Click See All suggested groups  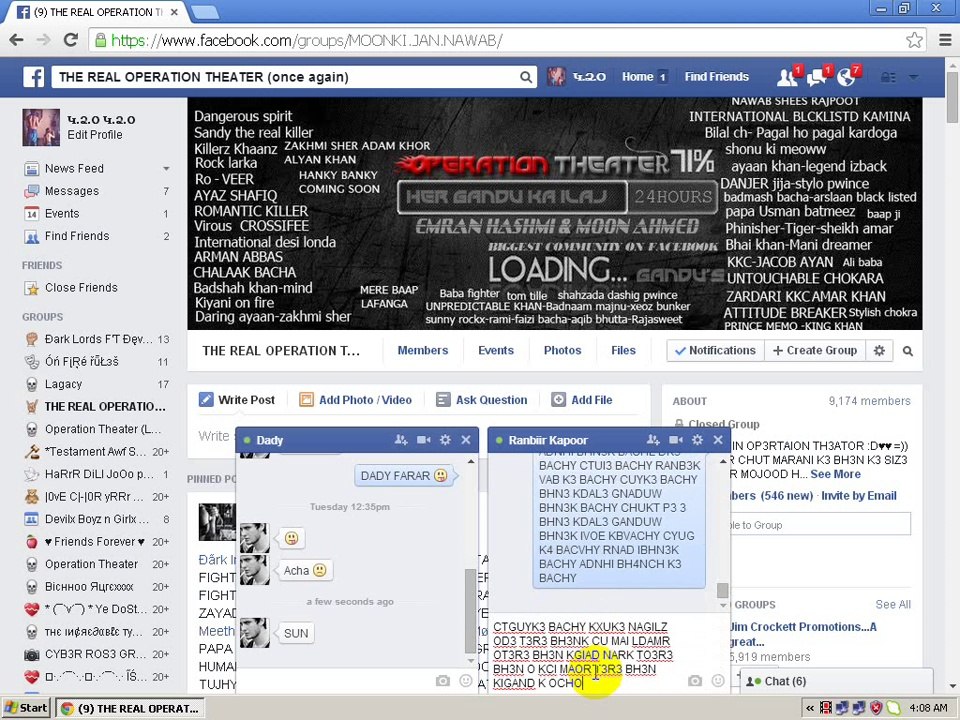coord(893,605)
